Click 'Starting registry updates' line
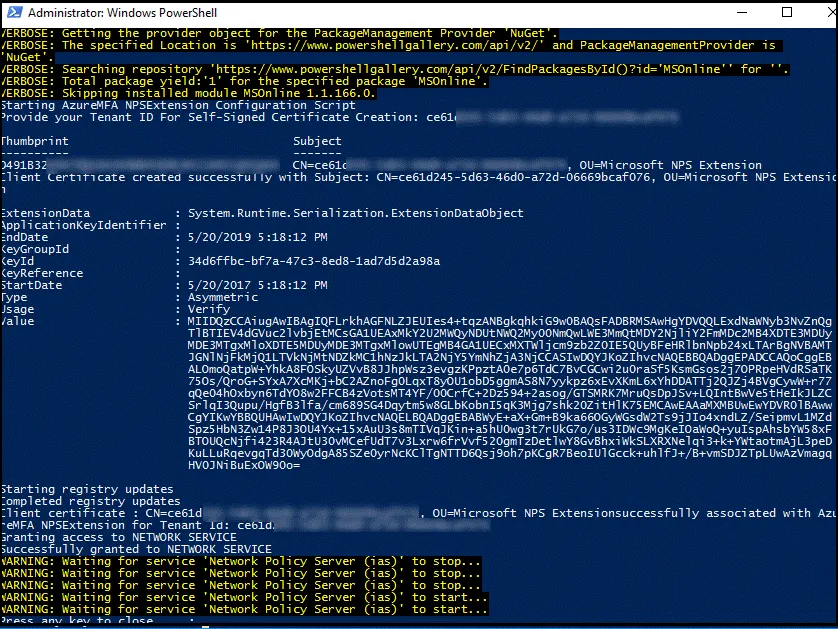Screen dimensions: 838x629 point(87,489)
